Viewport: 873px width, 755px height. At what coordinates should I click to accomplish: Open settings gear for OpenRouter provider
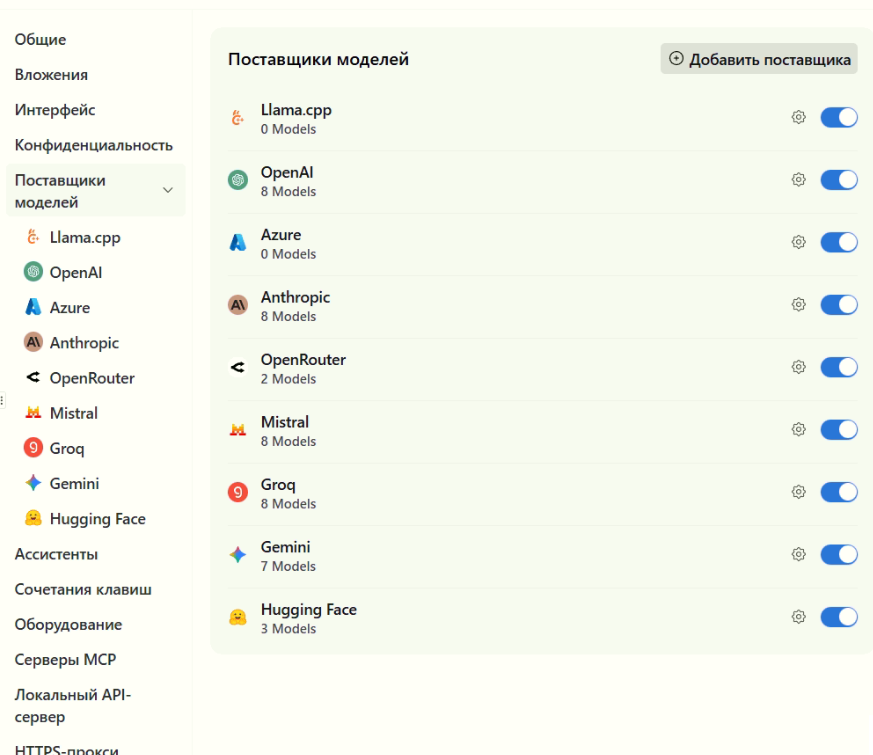pyautogui.click(x=798, y=366)
